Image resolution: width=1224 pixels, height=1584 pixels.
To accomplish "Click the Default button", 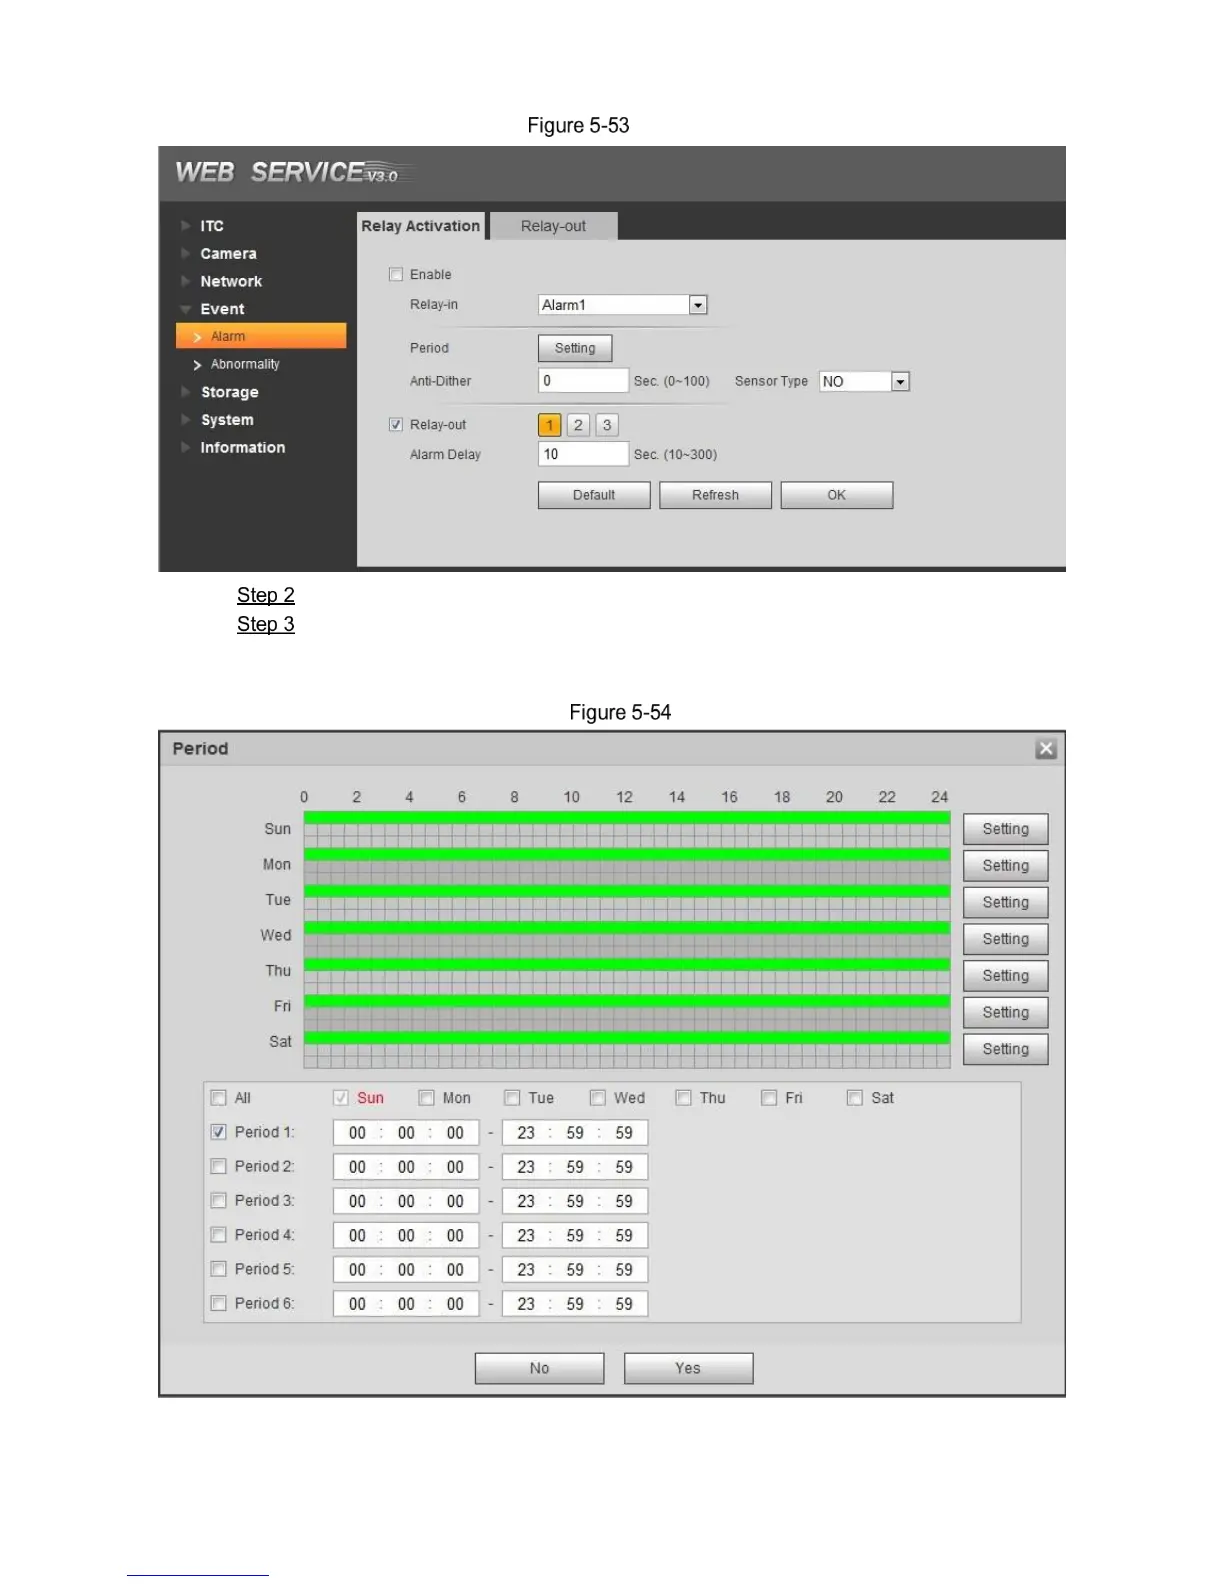I will pos(594,495).
